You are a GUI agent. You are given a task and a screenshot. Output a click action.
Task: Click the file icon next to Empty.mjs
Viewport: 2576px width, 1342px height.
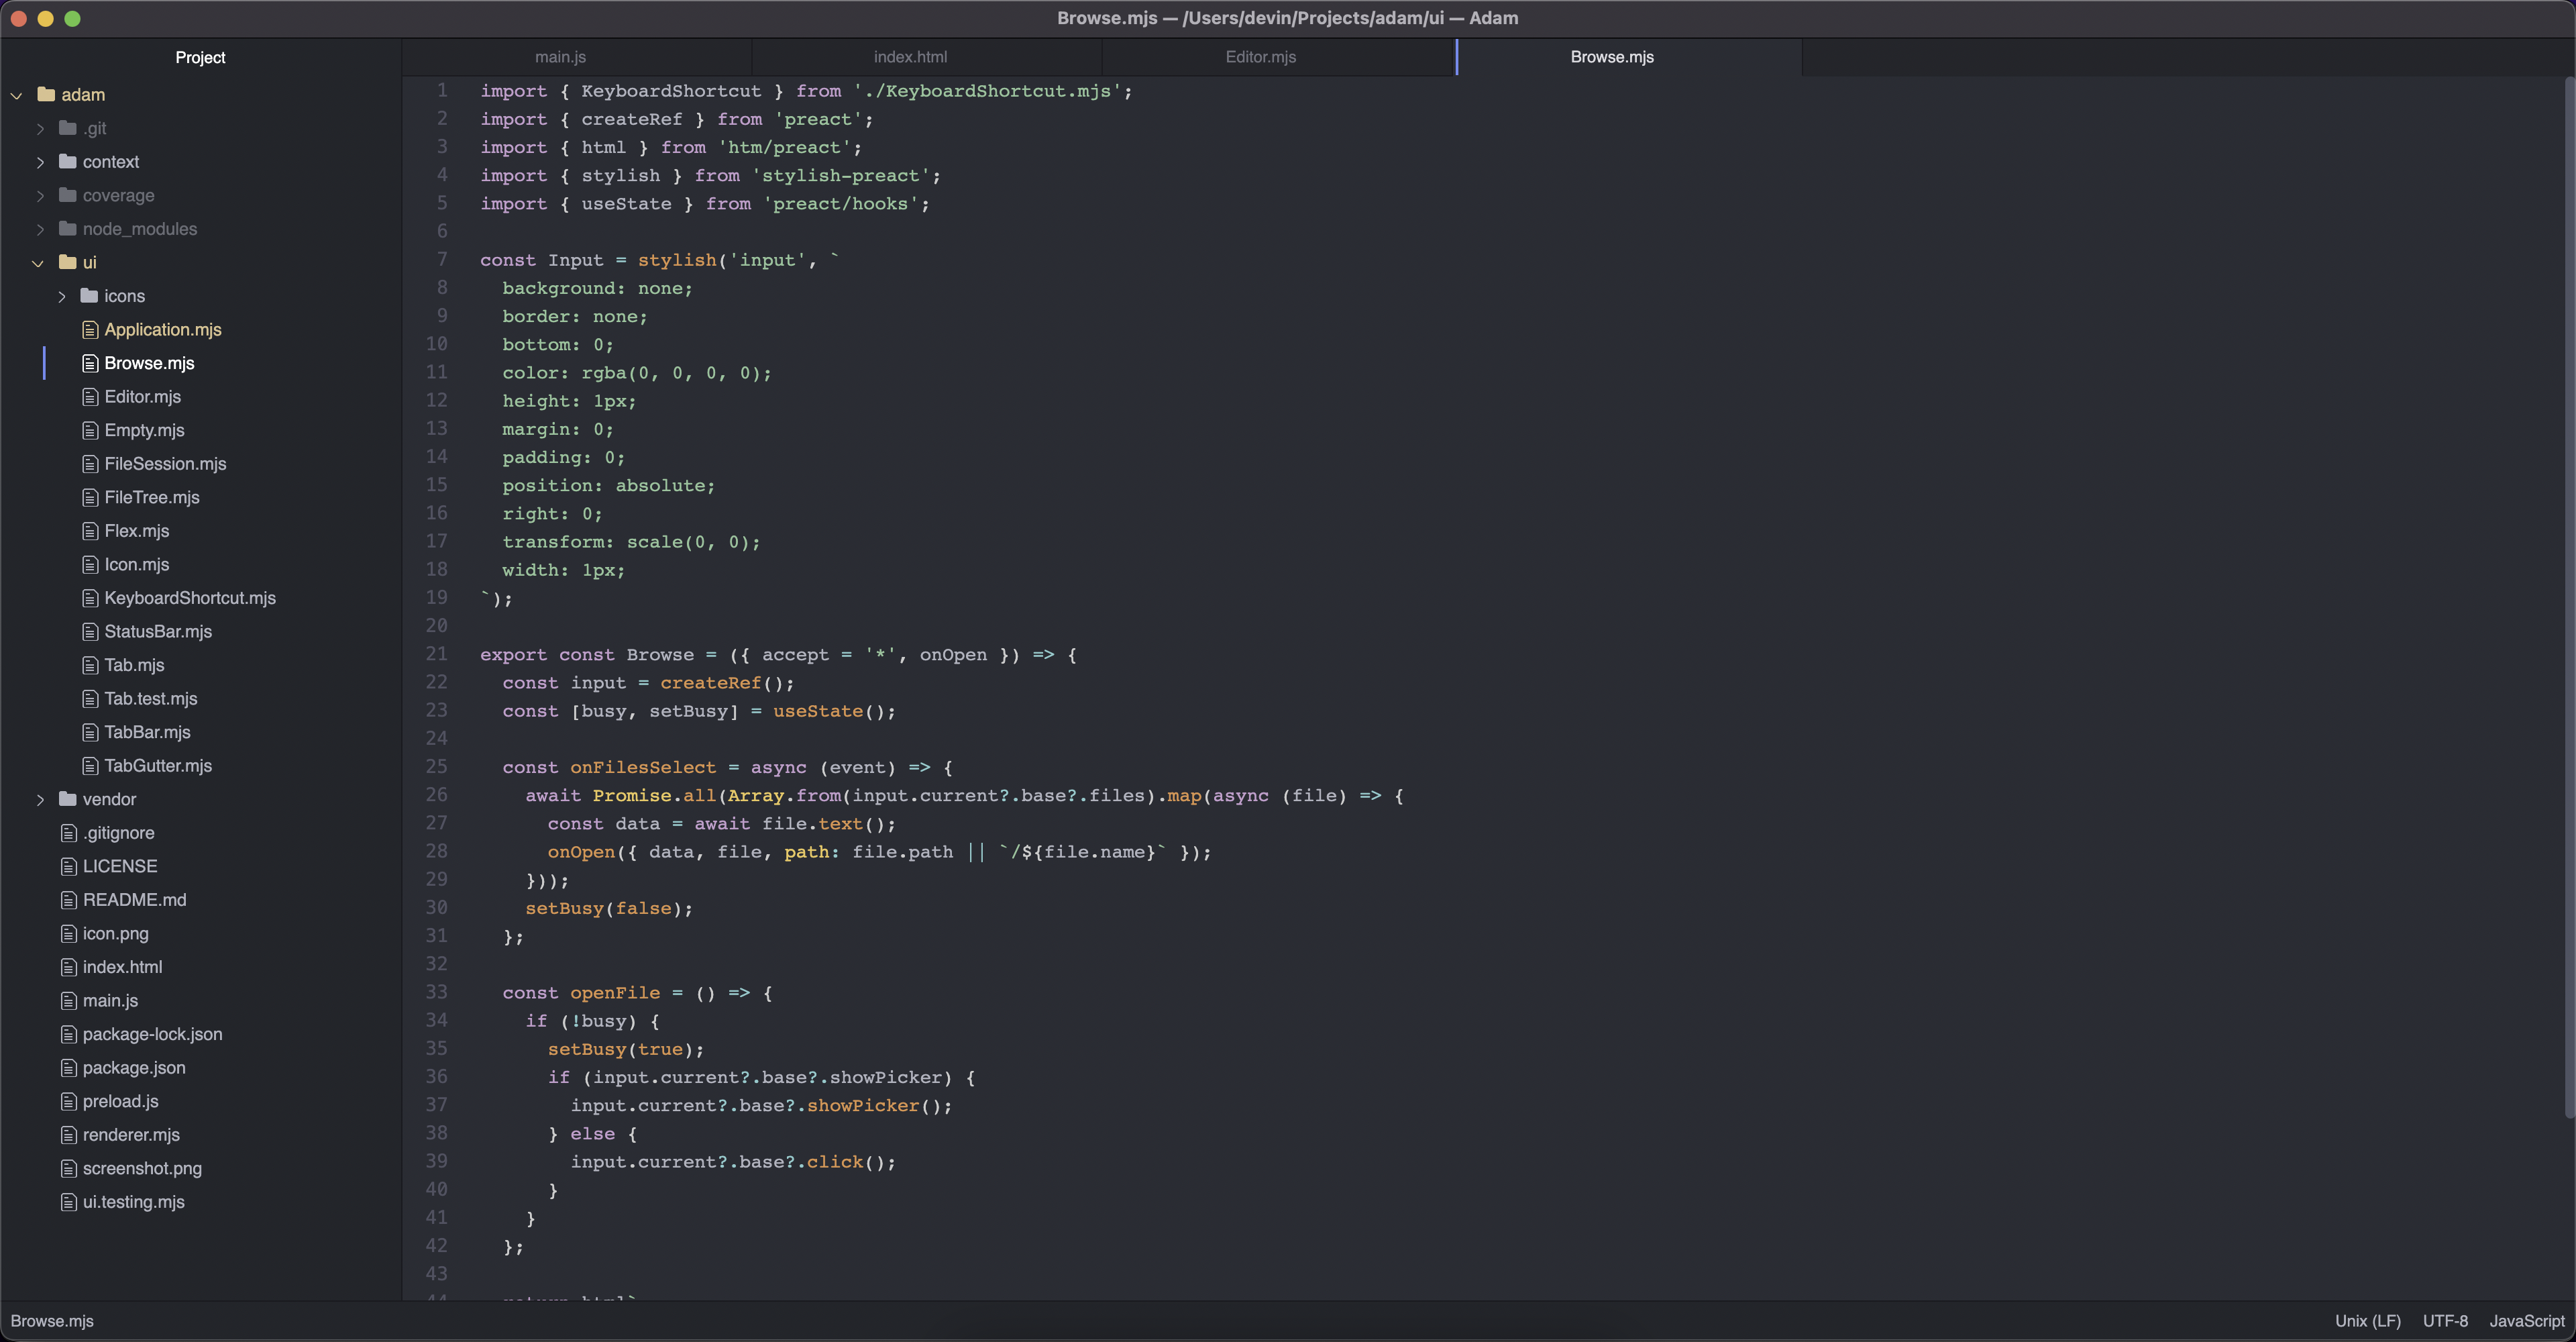pyautogui.click(x=90, y=430)
